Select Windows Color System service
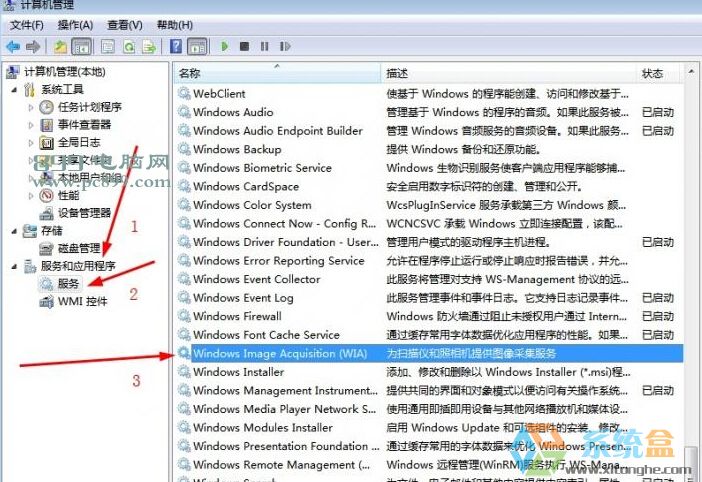702x482 pixels. click(429, 205)
